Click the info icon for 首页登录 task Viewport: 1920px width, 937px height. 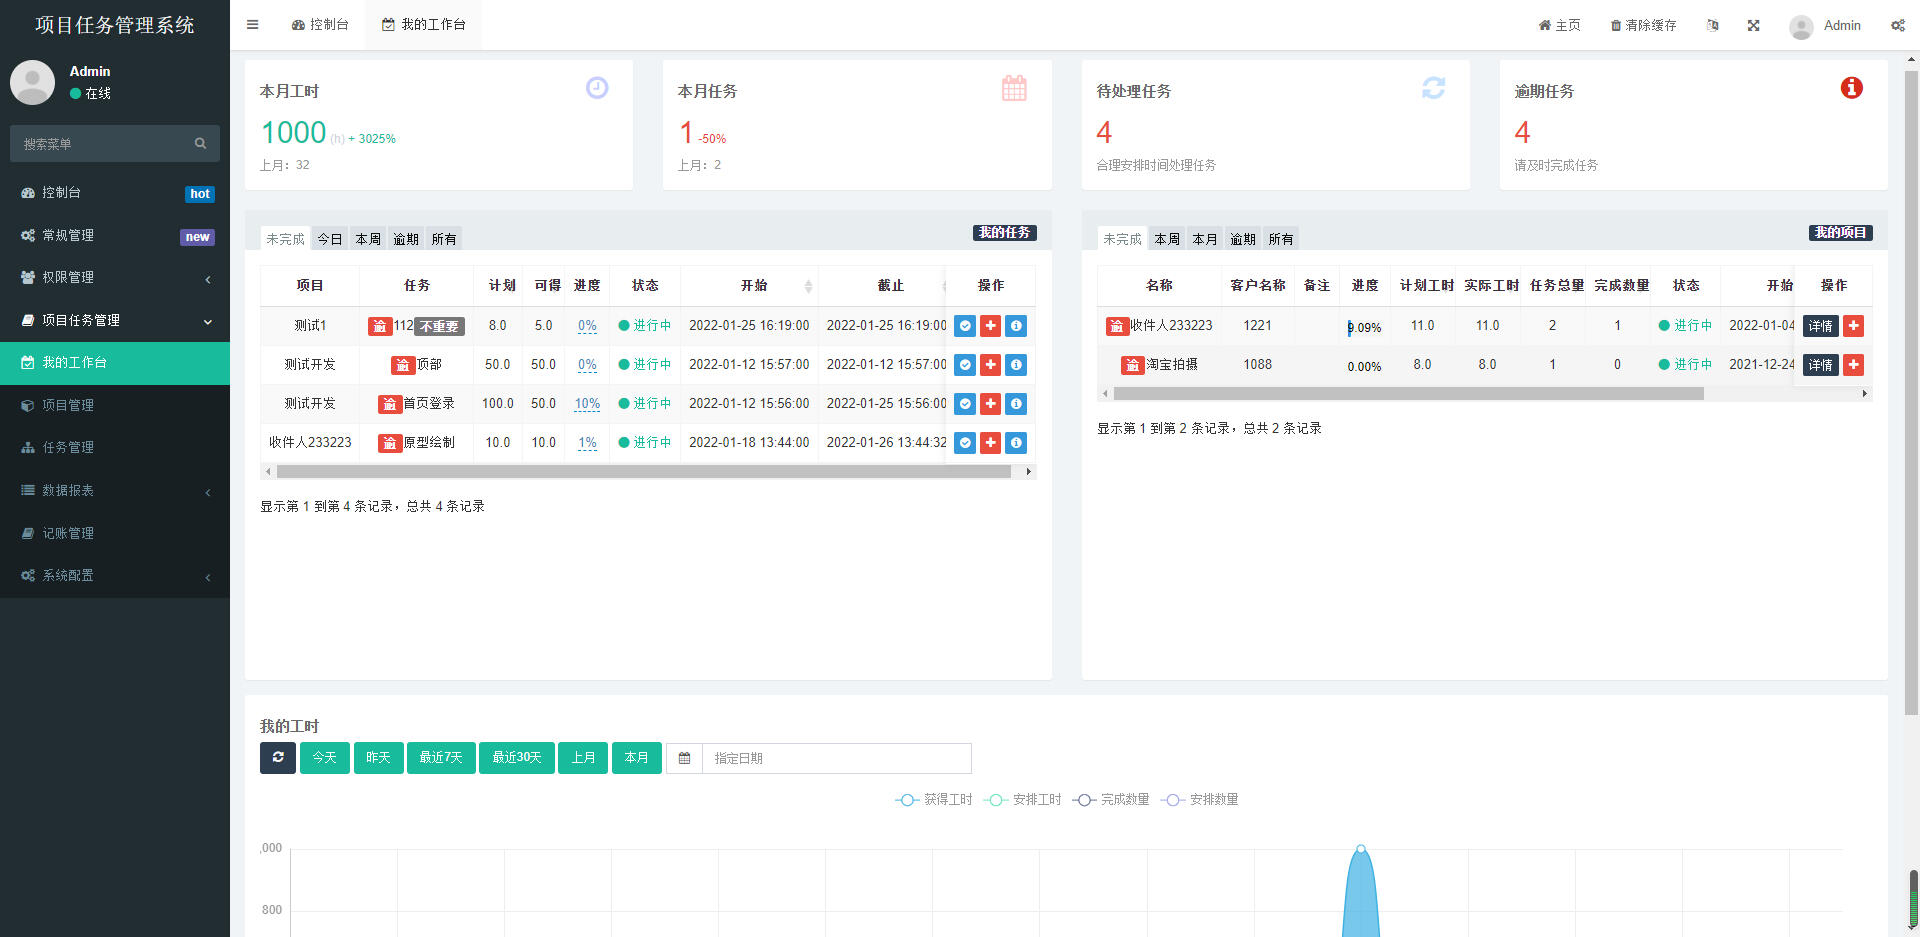click(1016, 404)
